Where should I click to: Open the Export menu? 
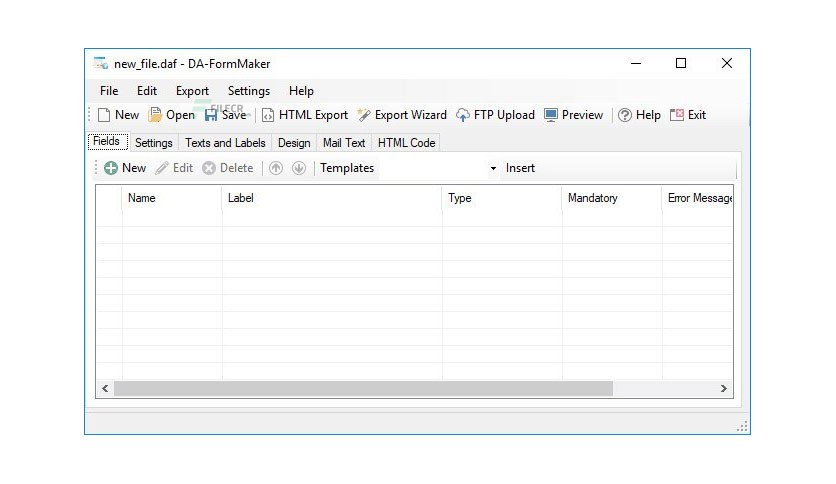point(192,91)
